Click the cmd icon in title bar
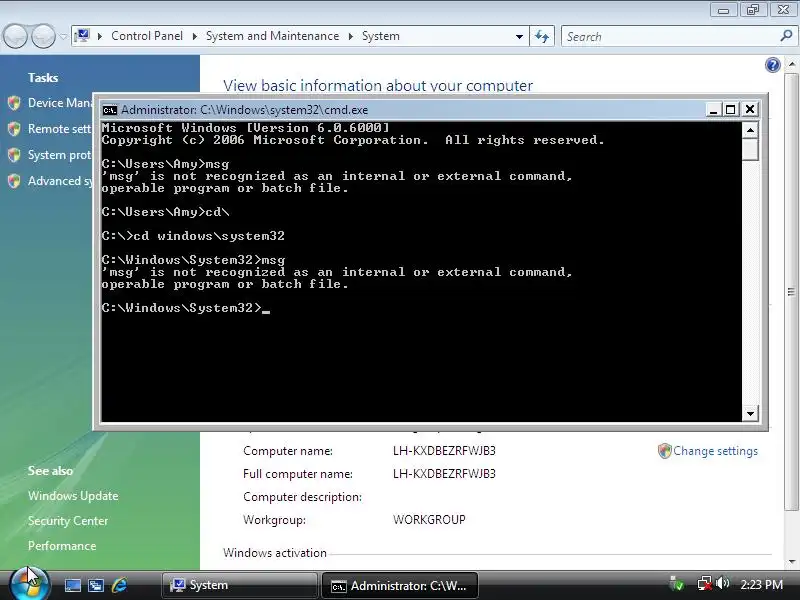This screenshot has width=800, height=600. [x=109, y=110]
